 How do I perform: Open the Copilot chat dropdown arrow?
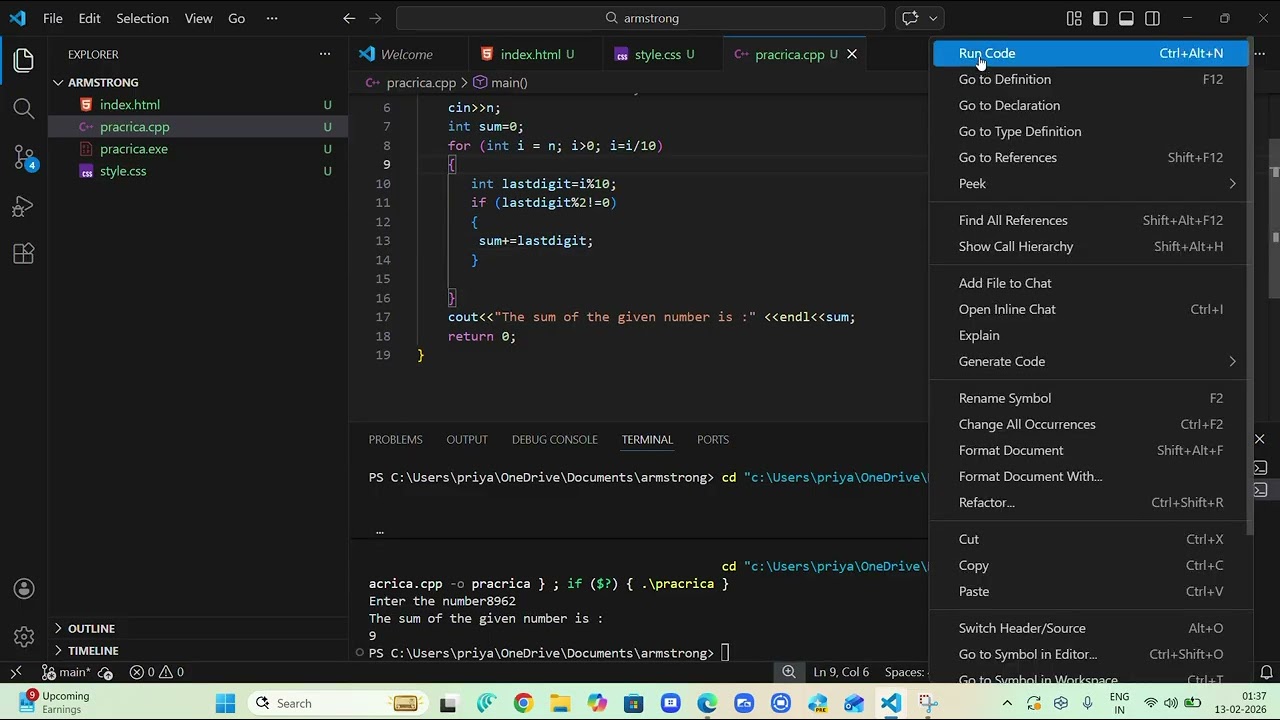click(x=933, y=18)
